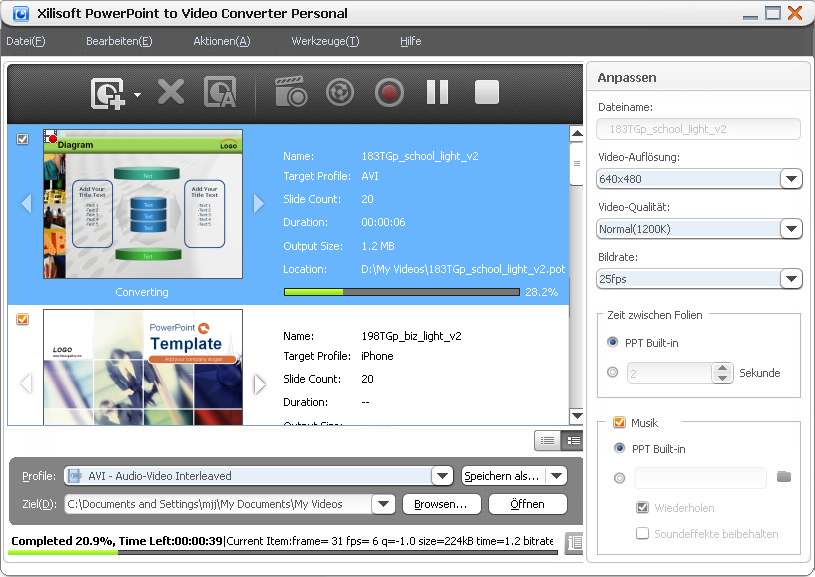
Task: Click the clapperboard camera snapshot icon
Action: point(291,92)
